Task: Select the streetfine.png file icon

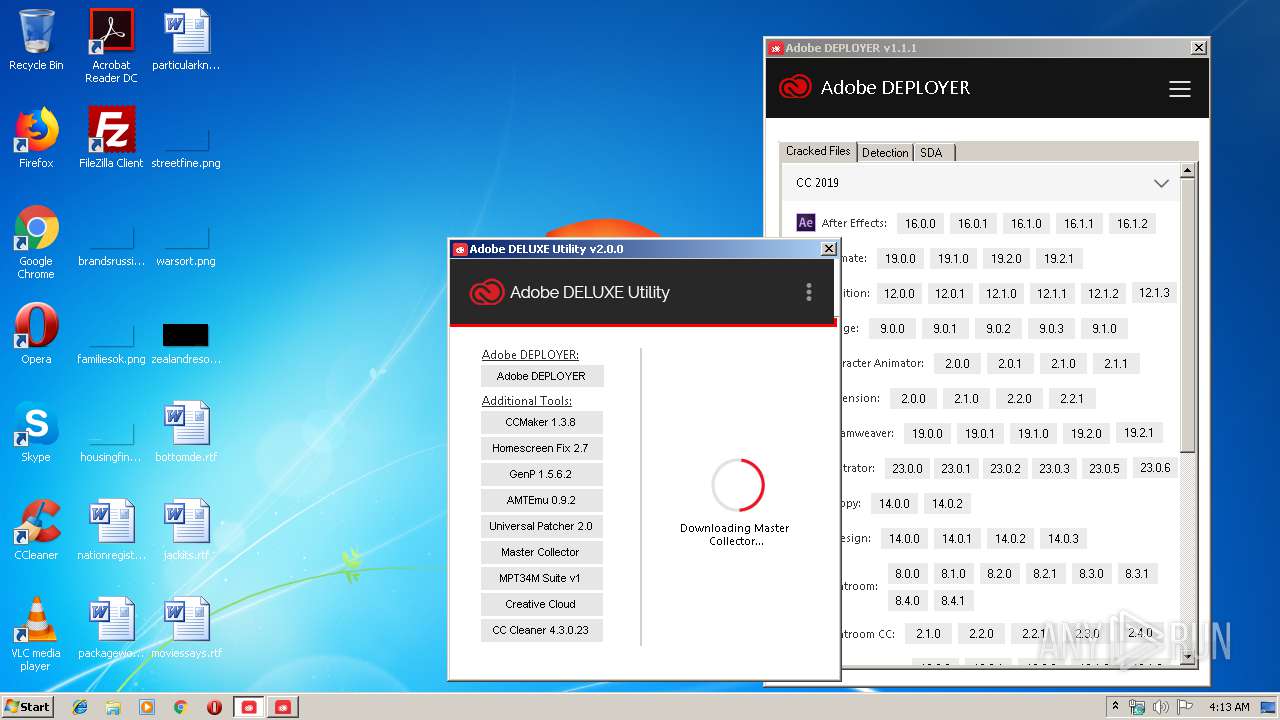Action: pos(186,145)
